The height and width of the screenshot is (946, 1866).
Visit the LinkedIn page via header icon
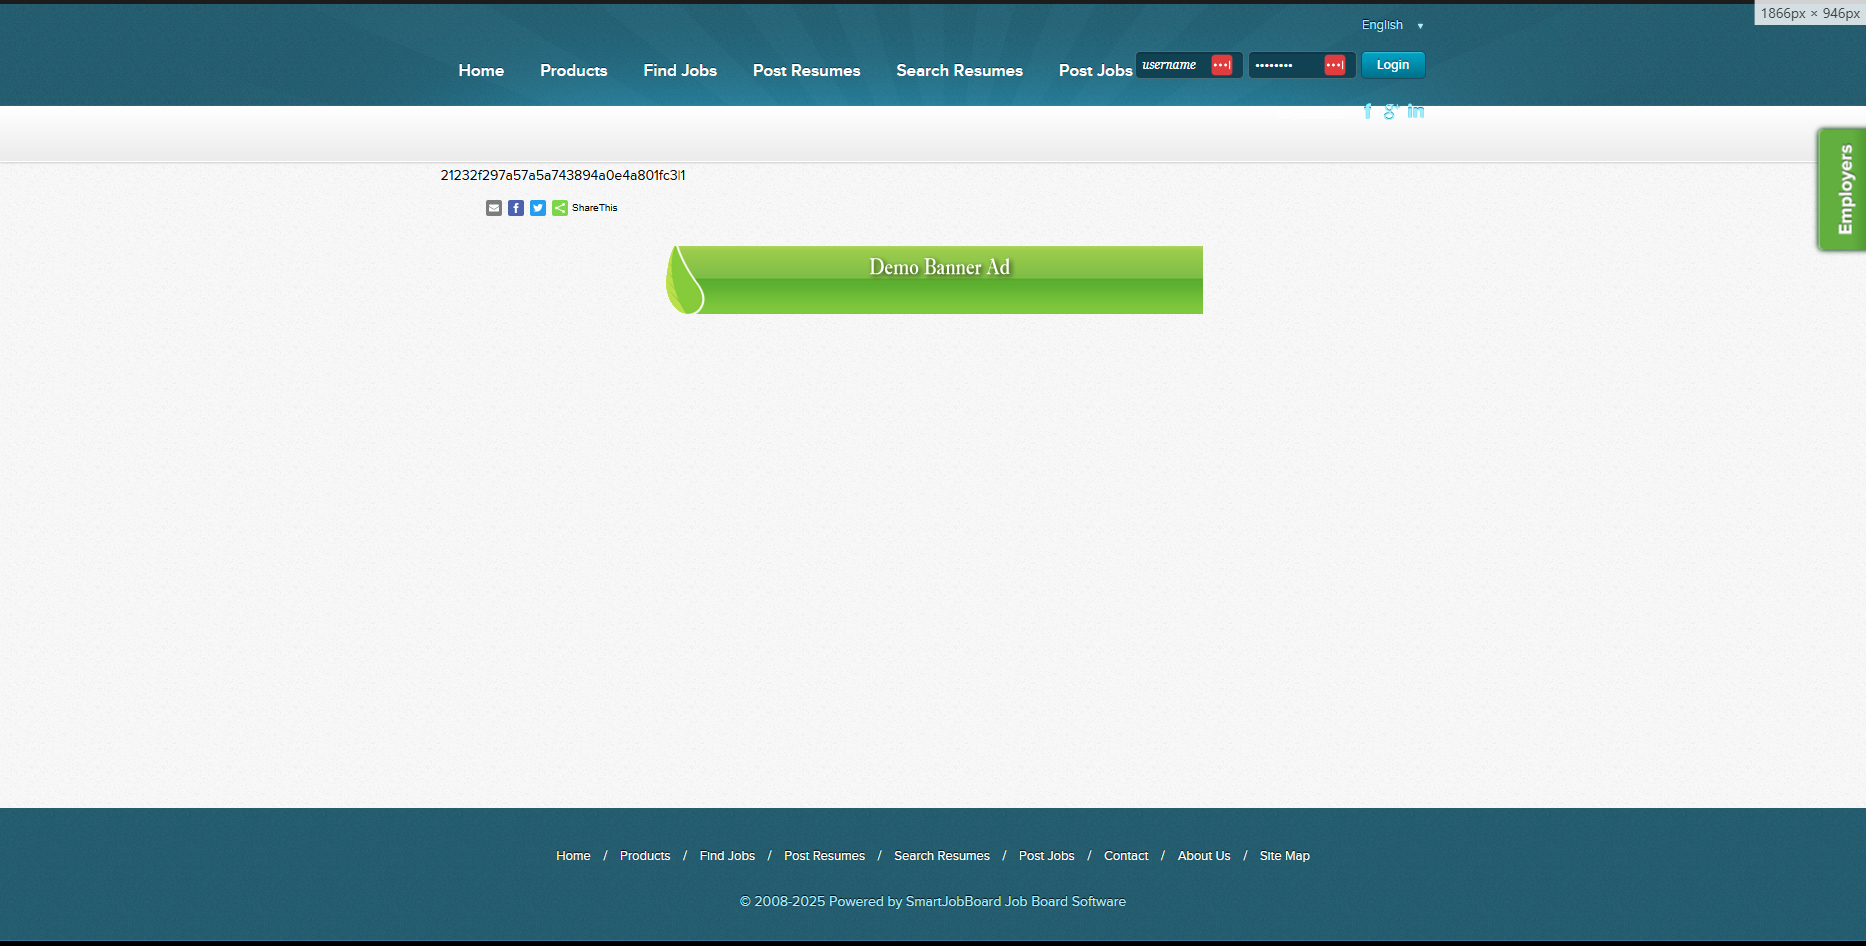(x=1416, y=112)
